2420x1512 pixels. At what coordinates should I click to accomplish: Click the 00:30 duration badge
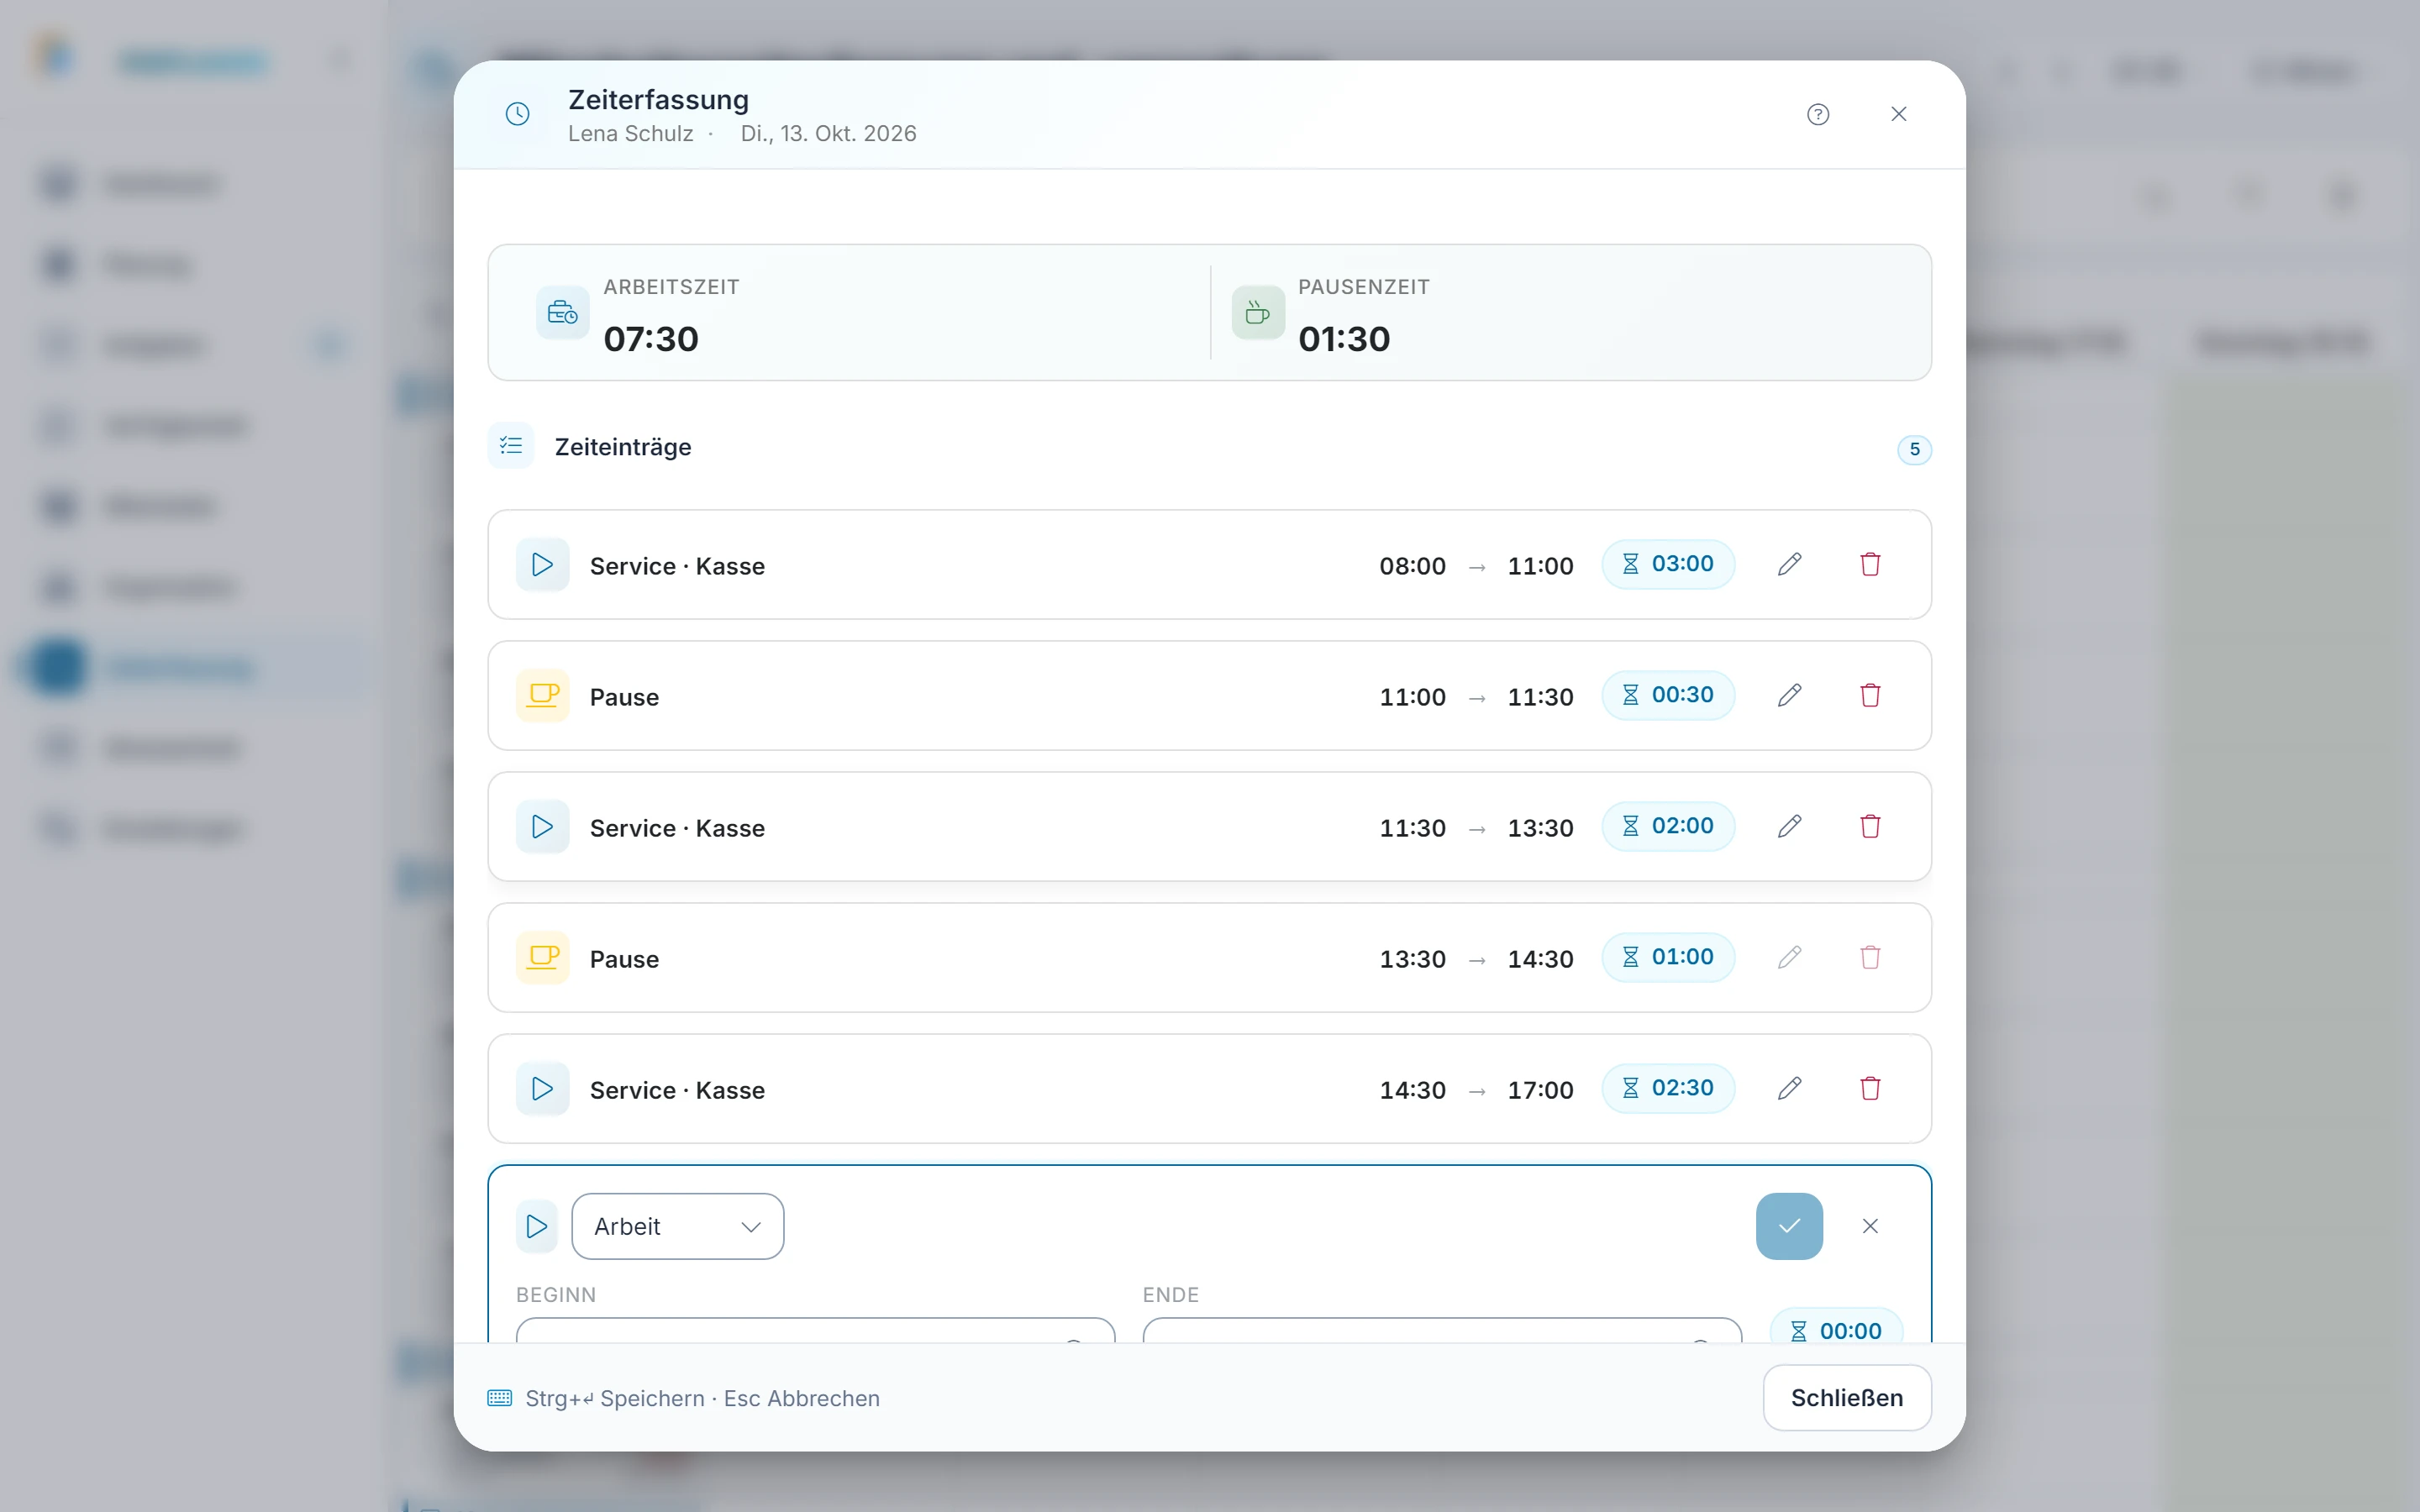[x=1668, y=695]
